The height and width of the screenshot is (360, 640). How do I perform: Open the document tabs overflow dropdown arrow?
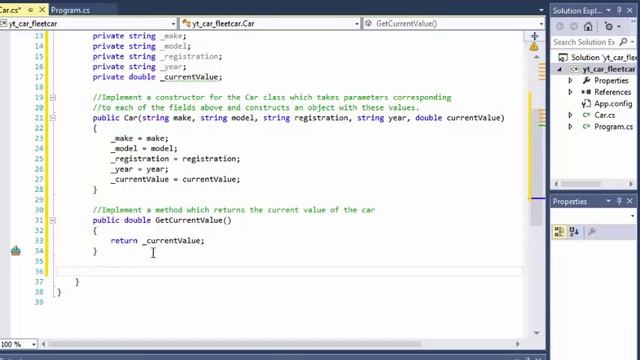click(x=541, y=10)
